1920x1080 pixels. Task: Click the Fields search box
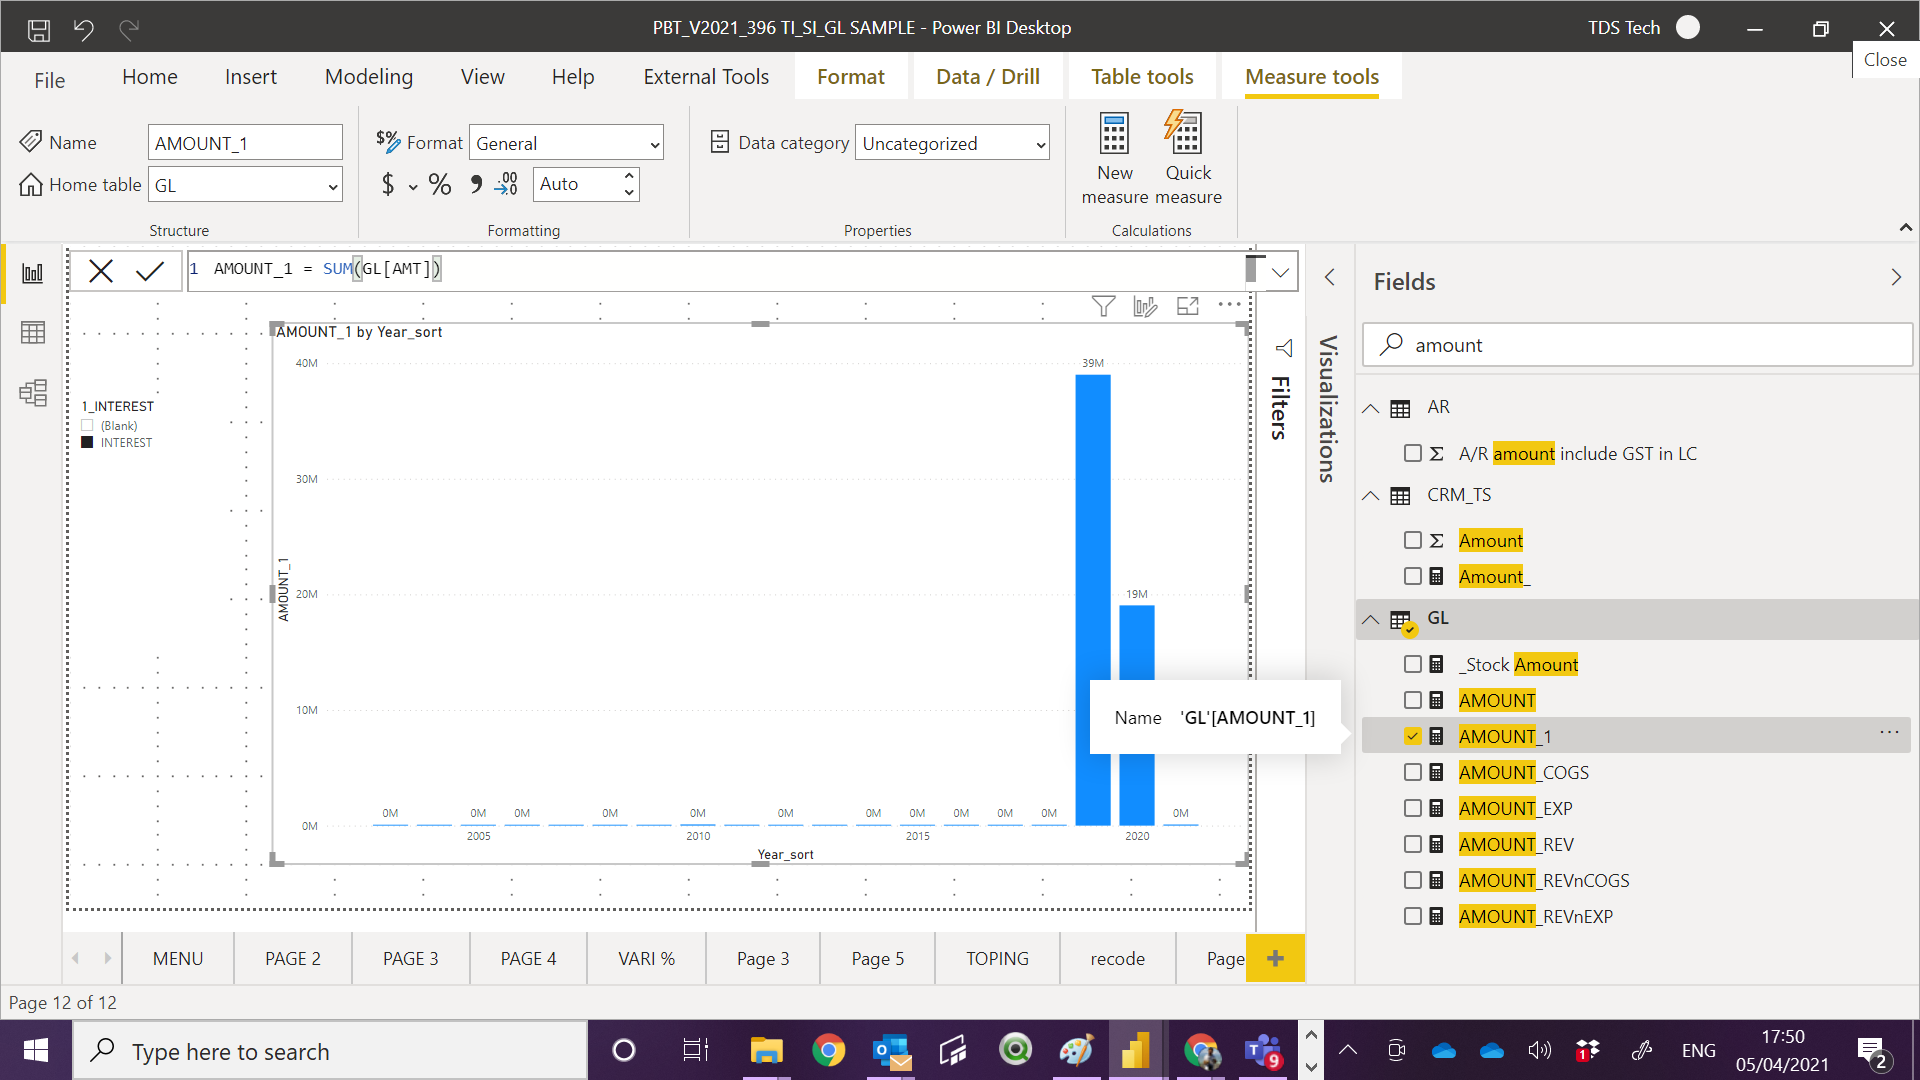tap(1638, 345)
